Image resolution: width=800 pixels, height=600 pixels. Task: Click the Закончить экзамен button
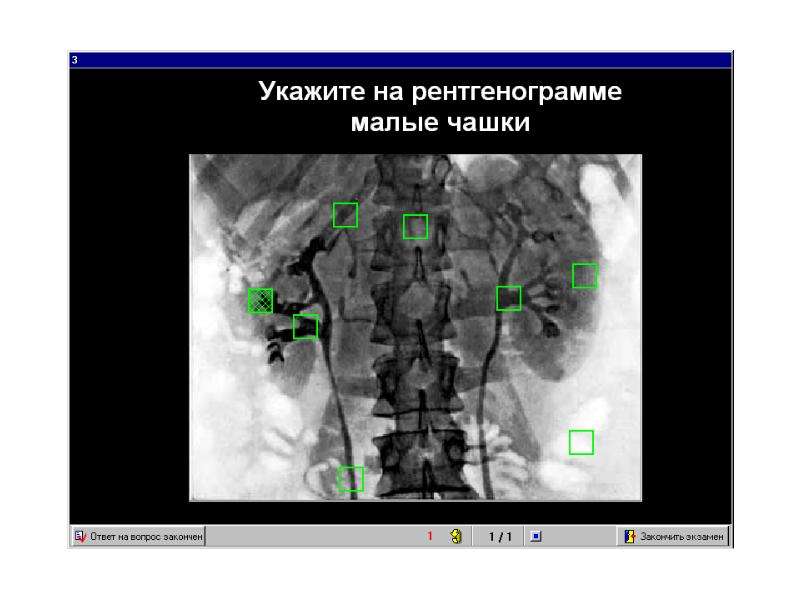coord(673,536)
